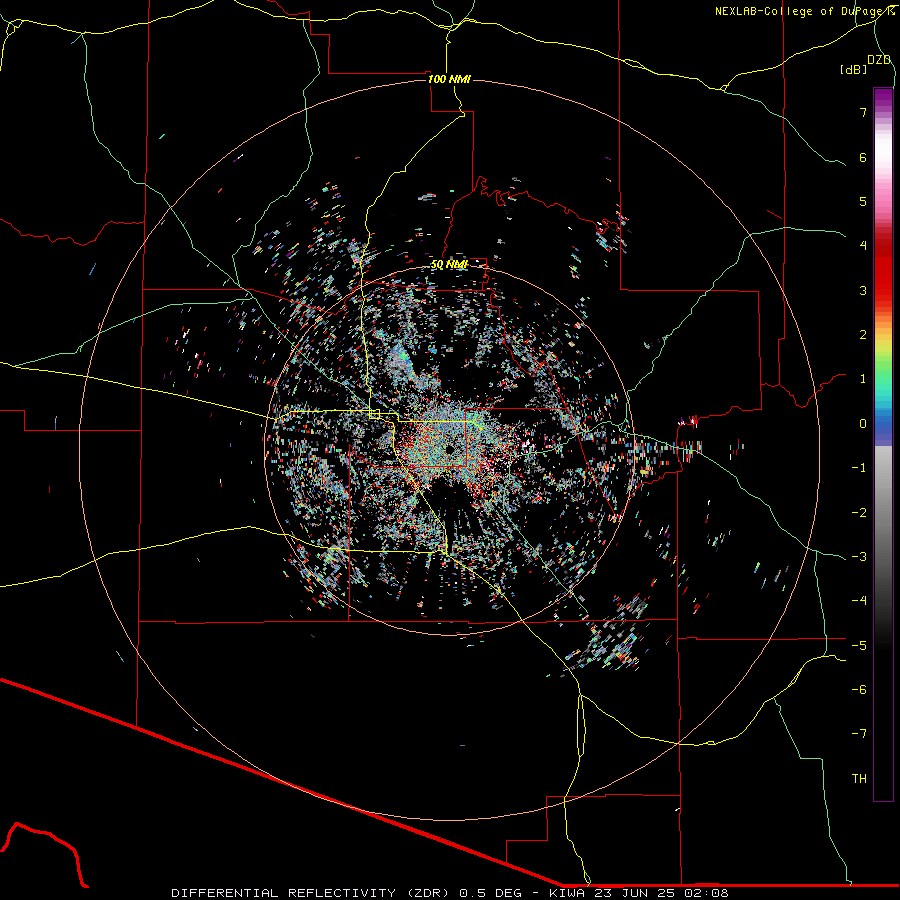
Task: Click the [dB] units label above the scale
Action: pos(854,69)
